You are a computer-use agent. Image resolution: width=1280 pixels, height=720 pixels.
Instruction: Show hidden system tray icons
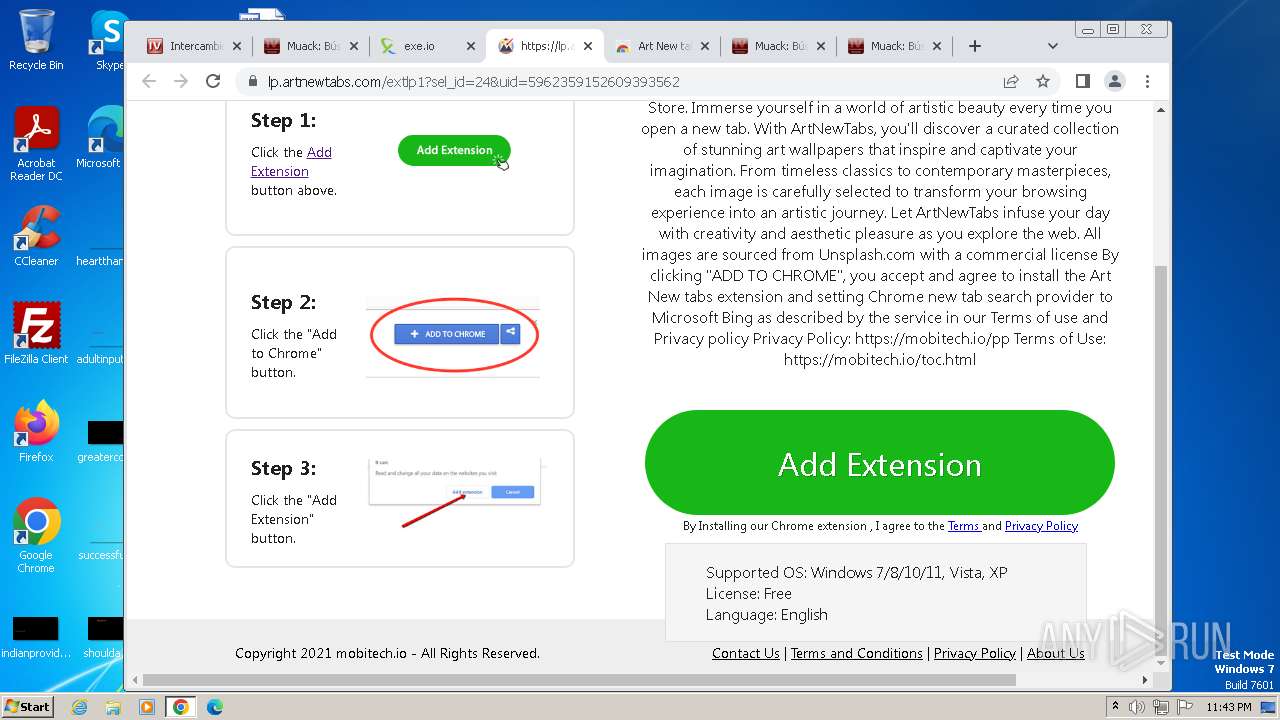pos(1115,707)
